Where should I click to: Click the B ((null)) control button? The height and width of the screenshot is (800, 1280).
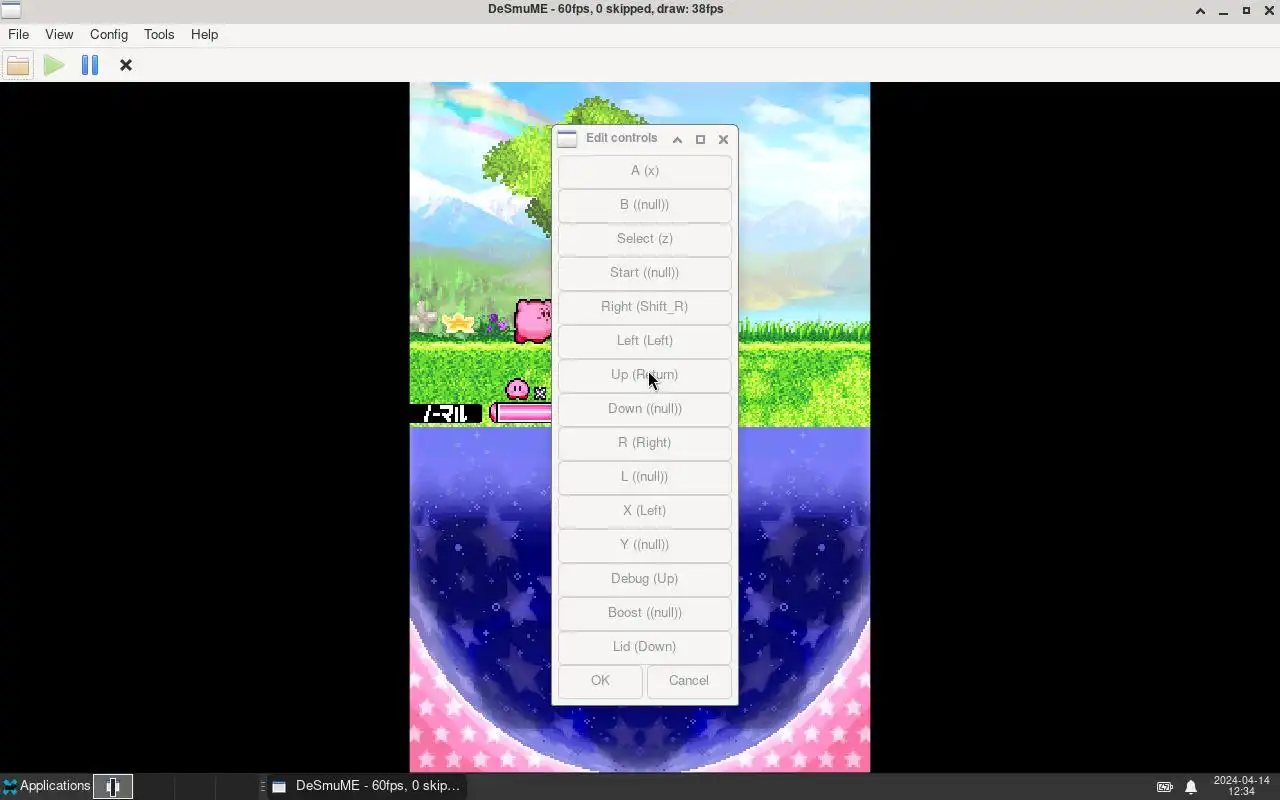click(644, 205)
